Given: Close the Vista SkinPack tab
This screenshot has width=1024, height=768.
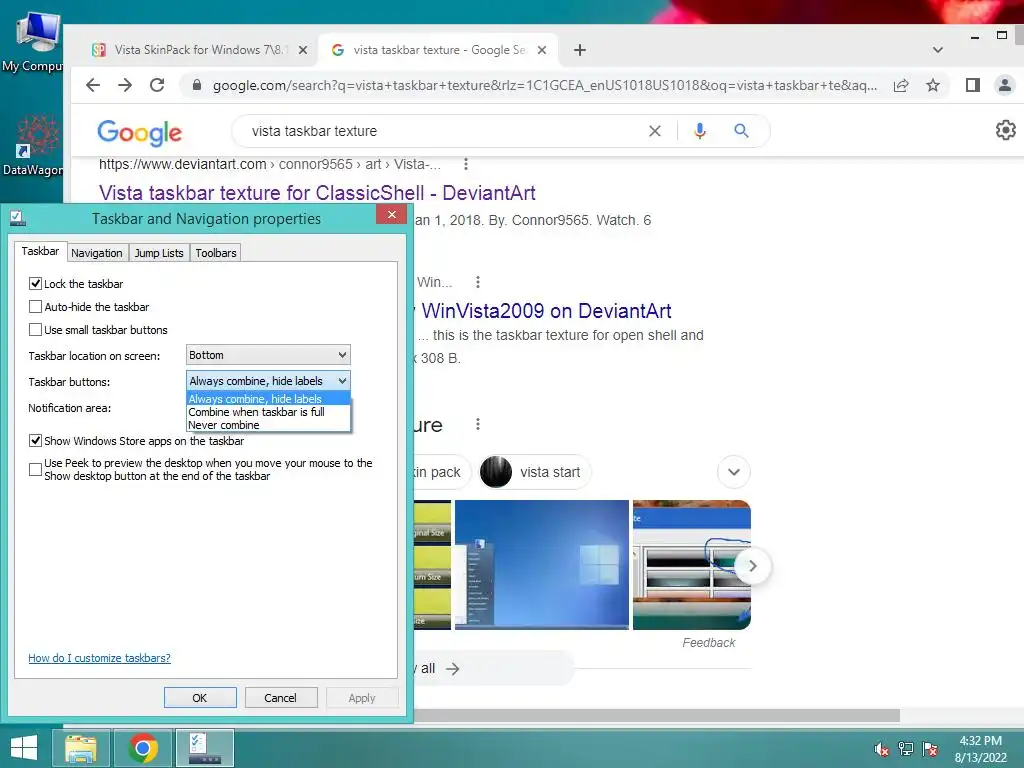Looking at the screenshot, I should 303,50.
